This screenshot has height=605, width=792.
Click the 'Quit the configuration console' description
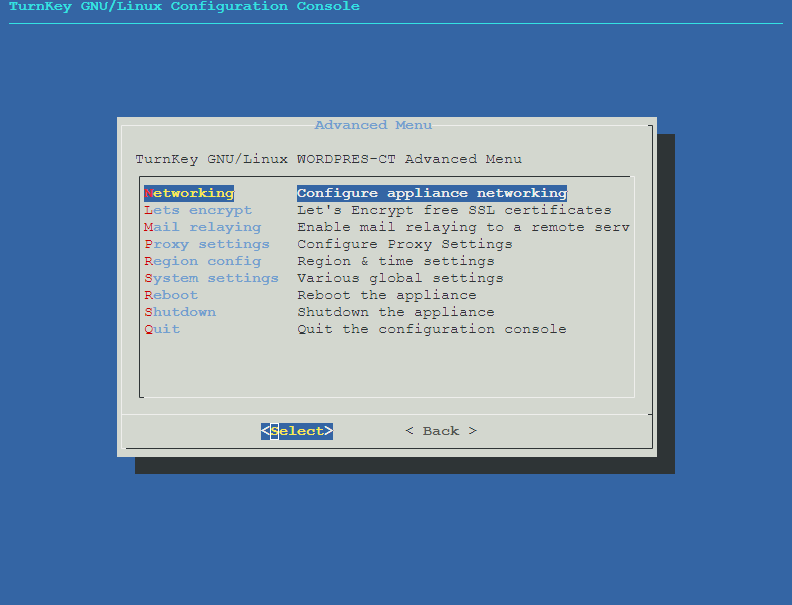[431, 329]
